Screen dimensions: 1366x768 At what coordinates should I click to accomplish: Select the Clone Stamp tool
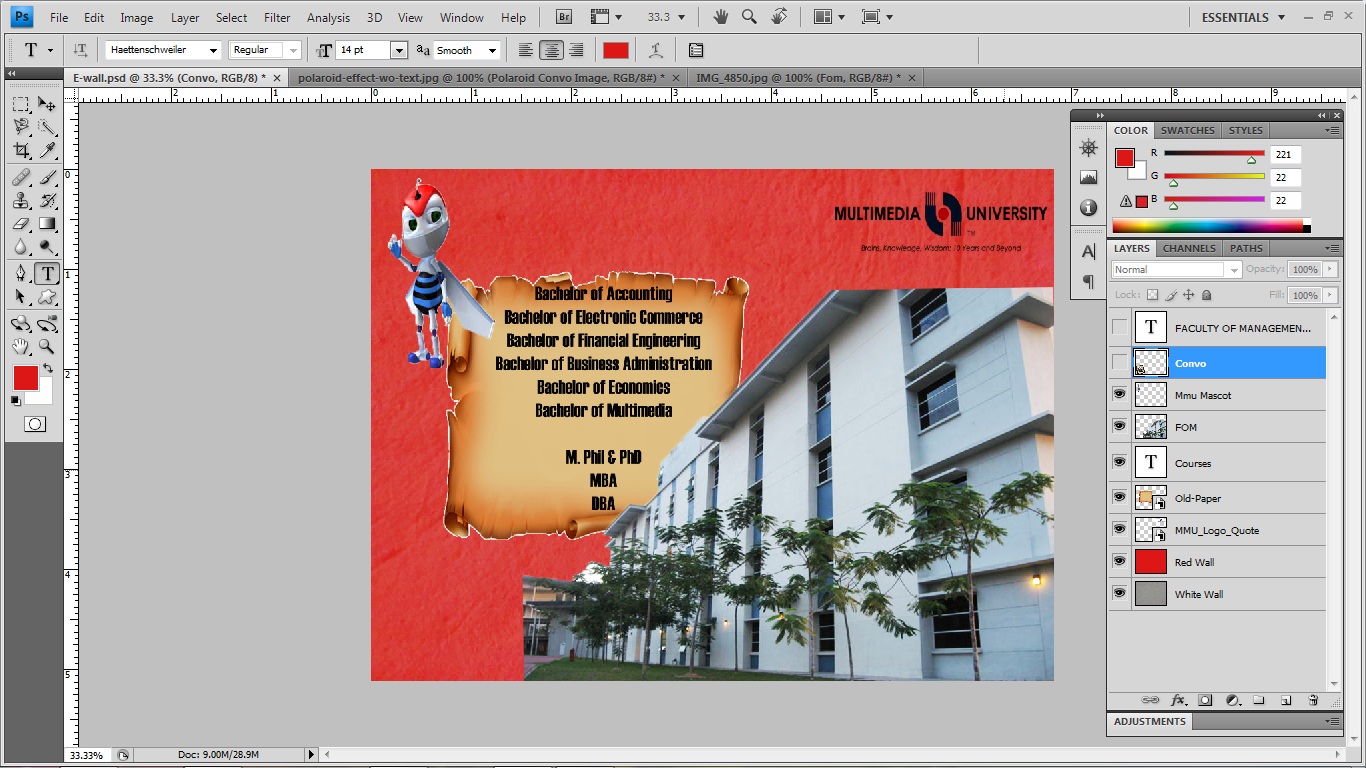21,200
